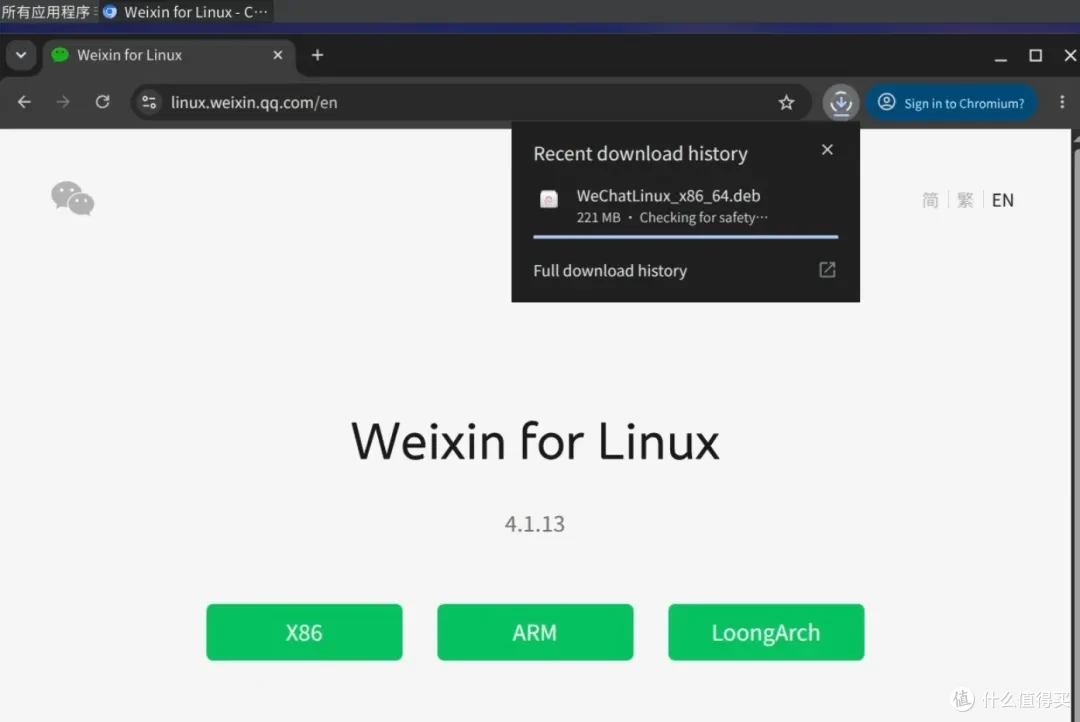Download the X86 version
Screen dimensions: 1080x722
point(304,632)
